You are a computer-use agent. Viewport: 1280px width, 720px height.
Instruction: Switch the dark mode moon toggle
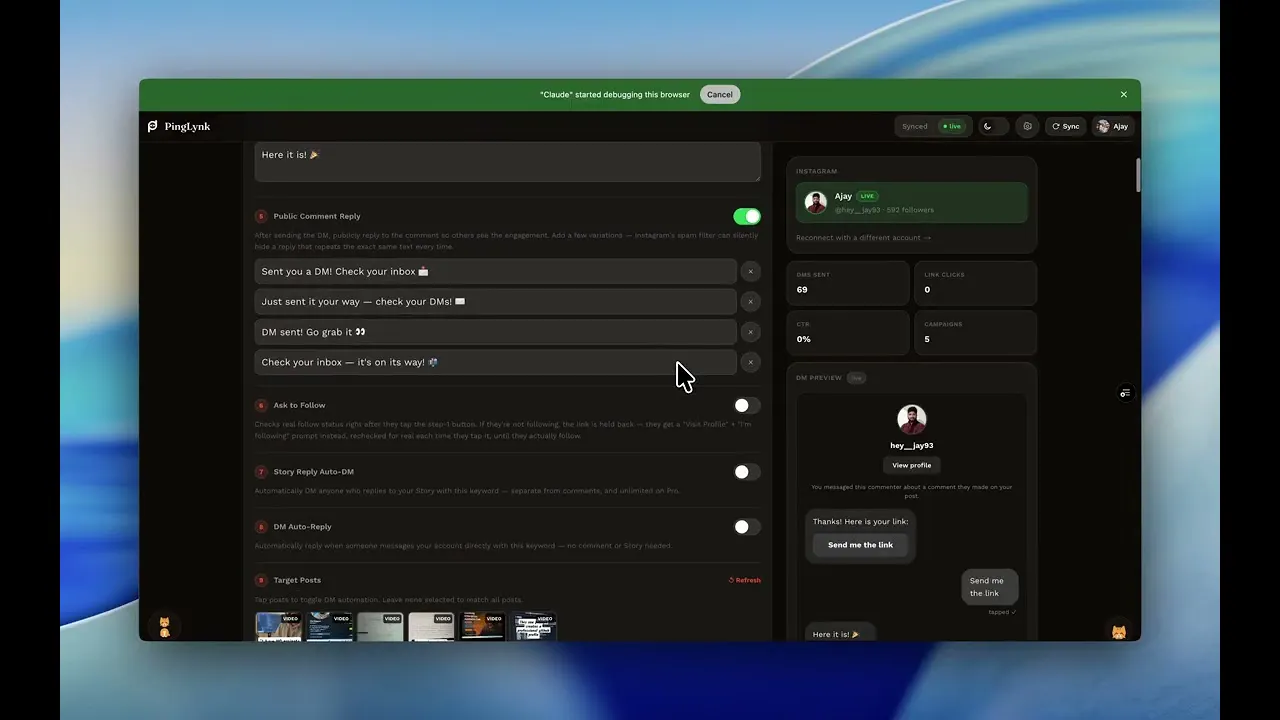click(993, 127)
